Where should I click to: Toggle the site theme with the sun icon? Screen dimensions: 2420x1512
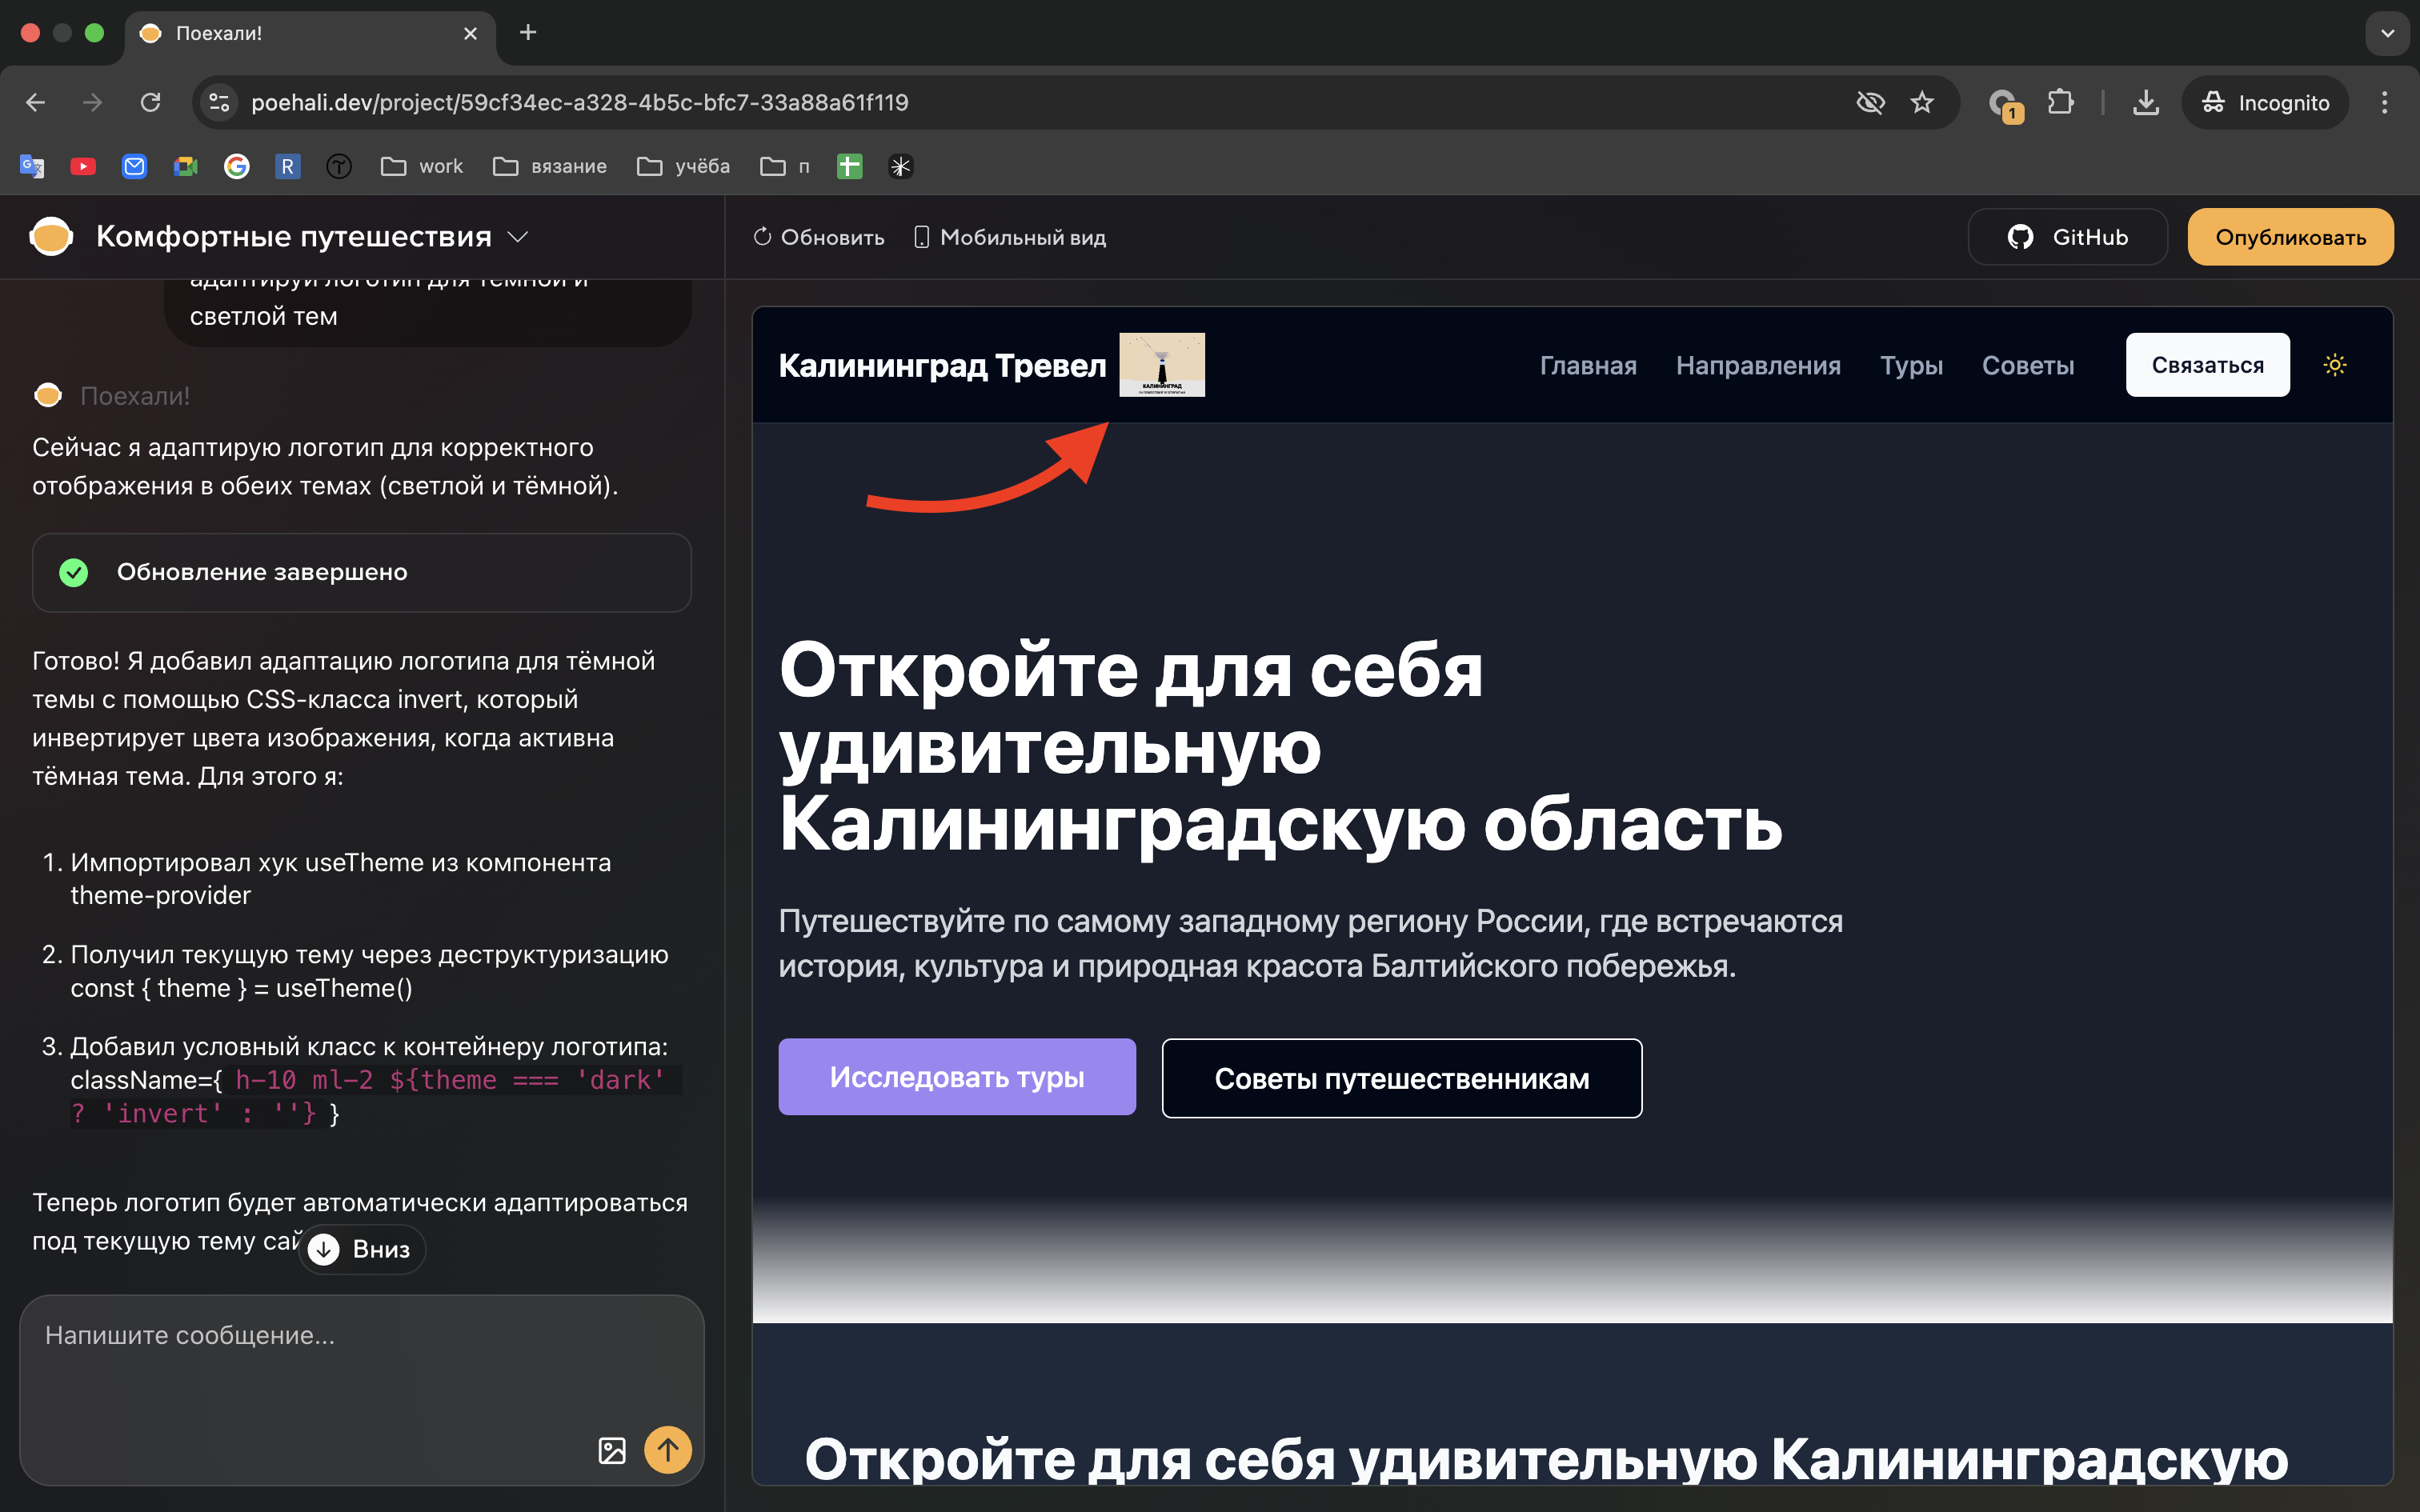pos(2335,365)
